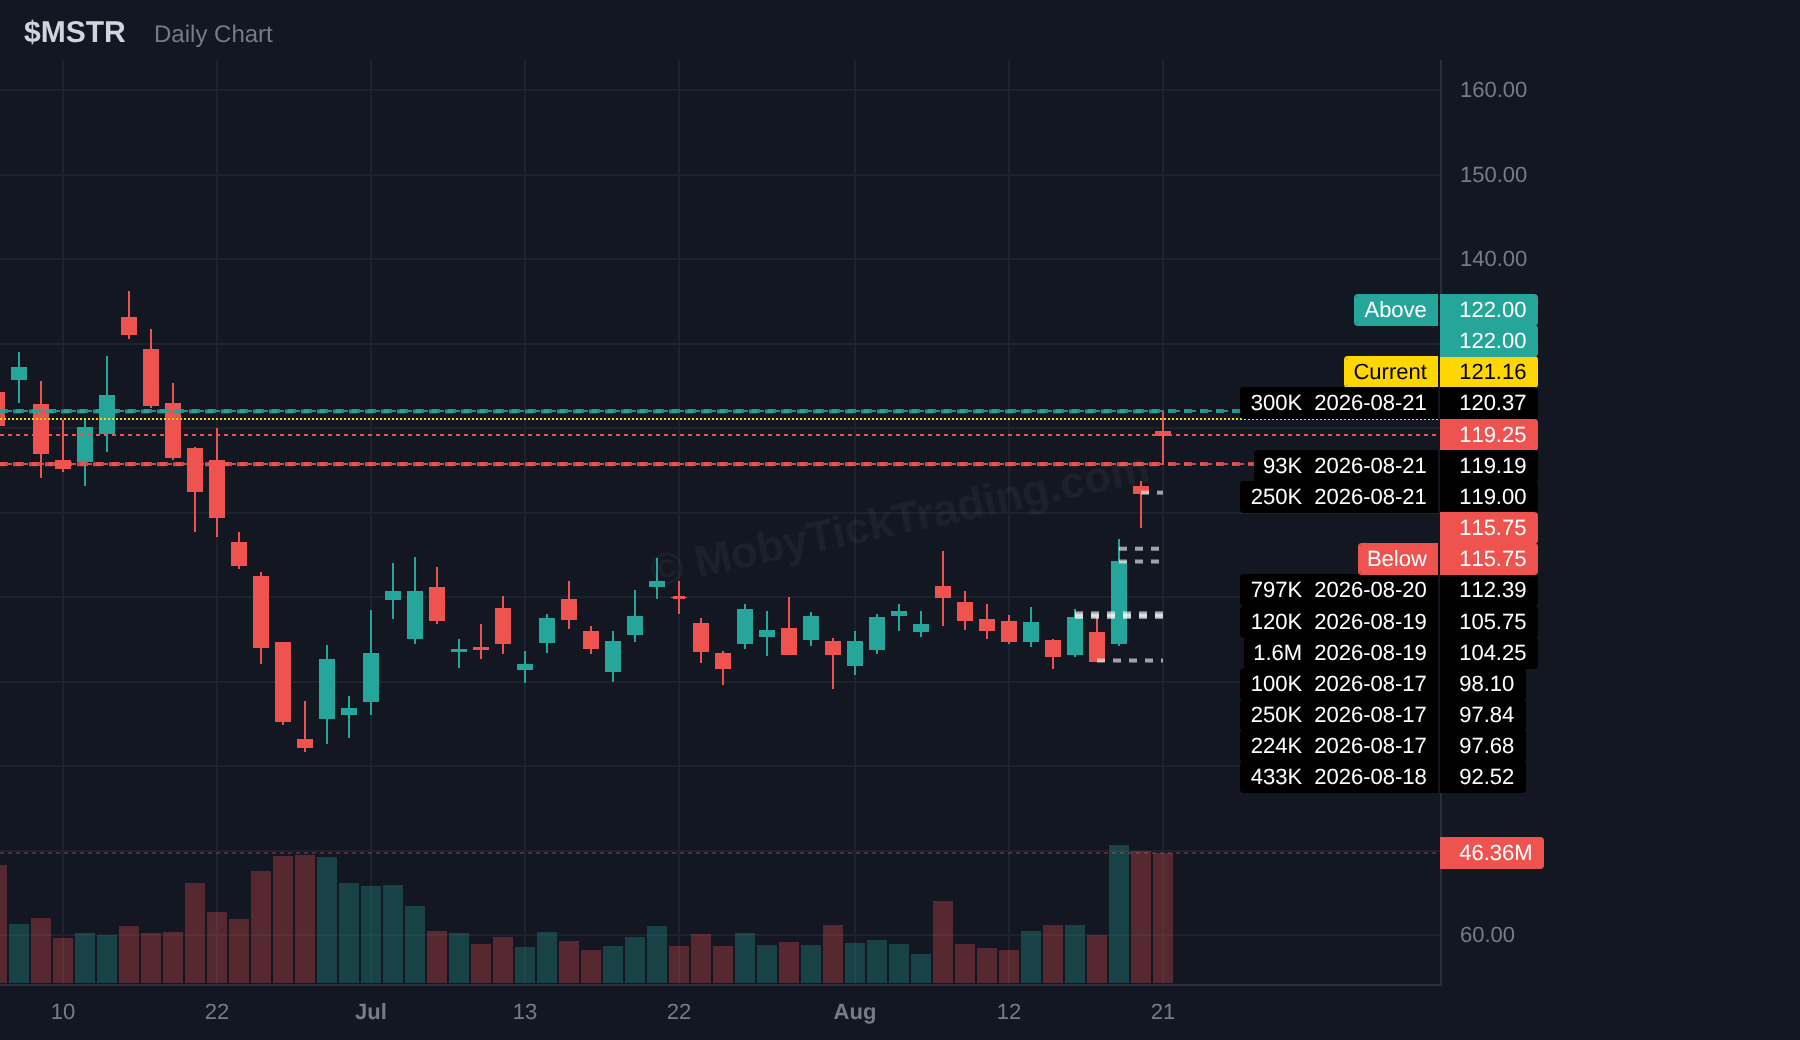Click the Daily Chart subtitle
This screenshot has width=1800, height=1040.
coord(213,34)
